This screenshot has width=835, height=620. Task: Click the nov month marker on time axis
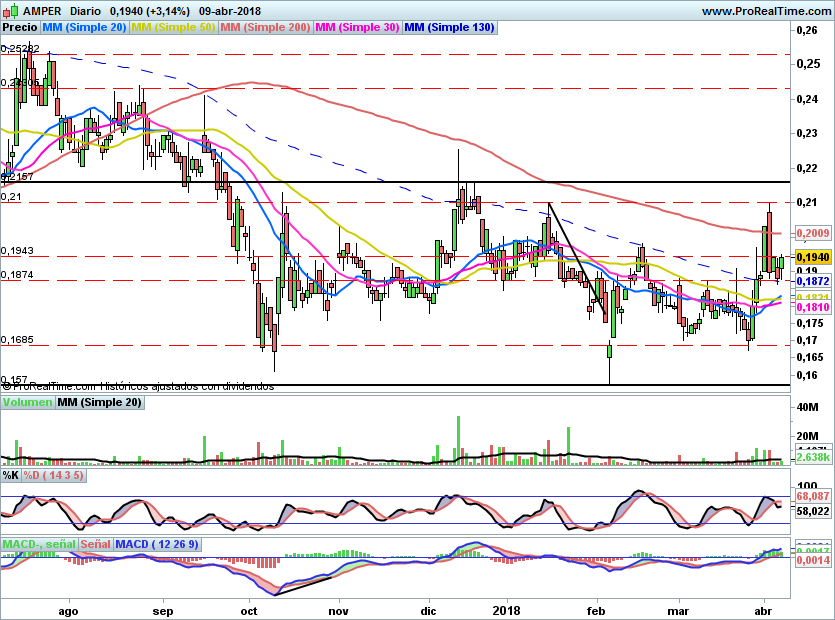(x=339, y=611)
